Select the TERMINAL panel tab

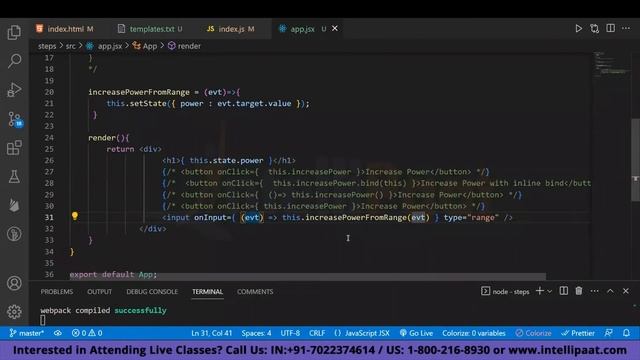[207, 291]
